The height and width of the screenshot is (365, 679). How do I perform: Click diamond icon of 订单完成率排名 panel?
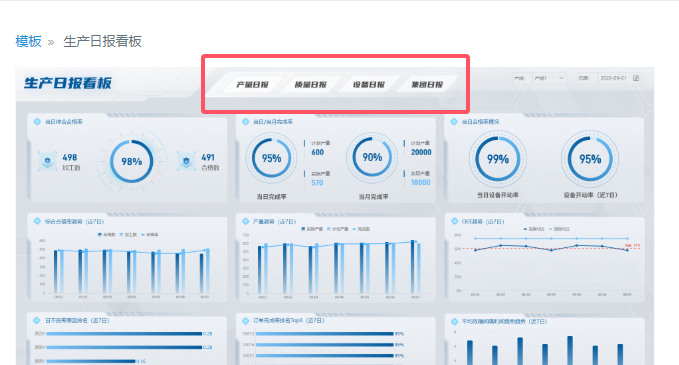[x=246, y=320]
